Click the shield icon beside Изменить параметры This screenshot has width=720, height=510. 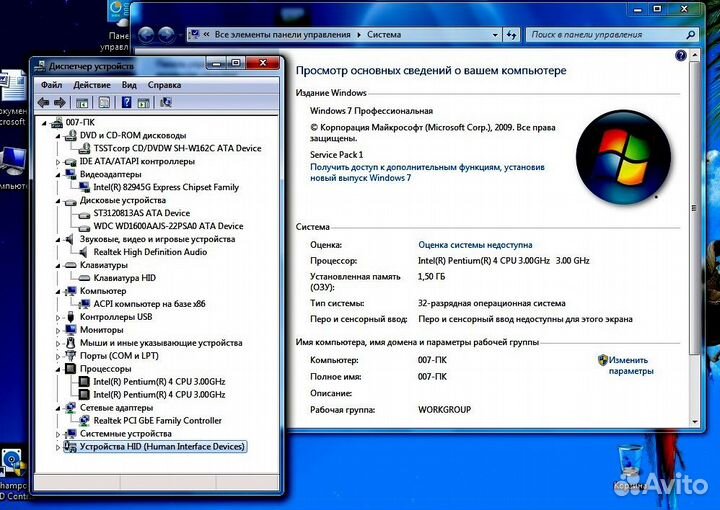pos(602,360)
